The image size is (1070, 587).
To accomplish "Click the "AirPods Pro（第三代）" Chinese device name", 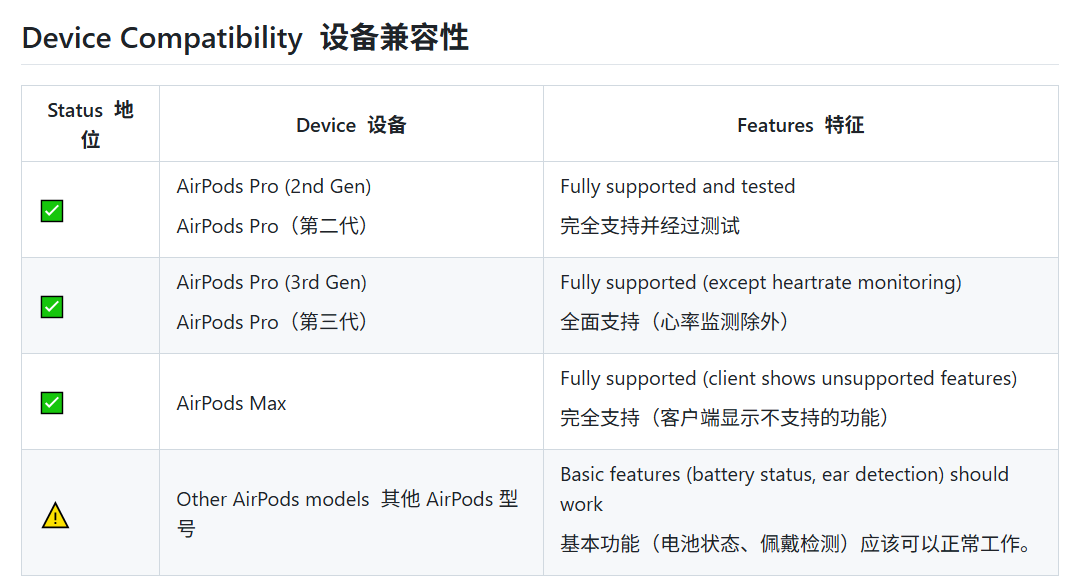I will pos(273,322).
